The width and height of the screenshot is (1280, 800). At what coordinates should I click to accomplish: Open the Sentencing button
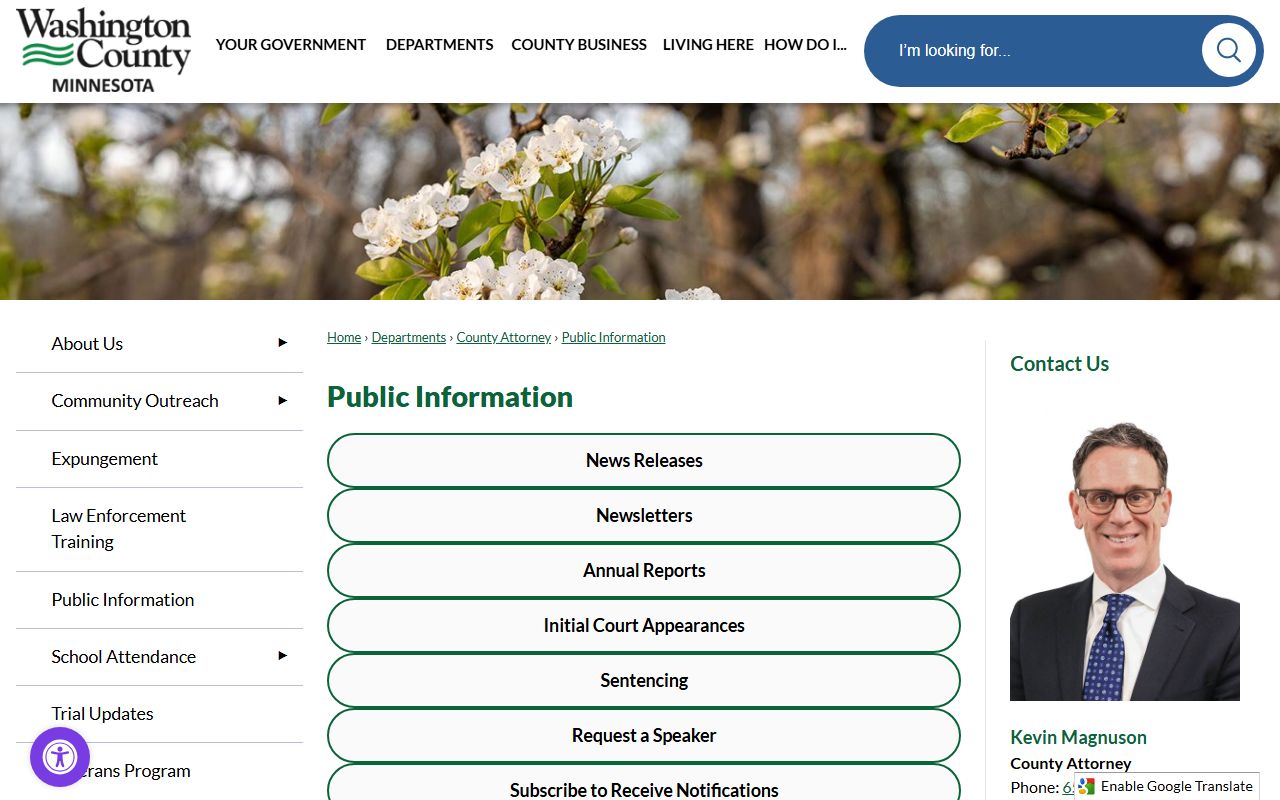click(644, 680)
